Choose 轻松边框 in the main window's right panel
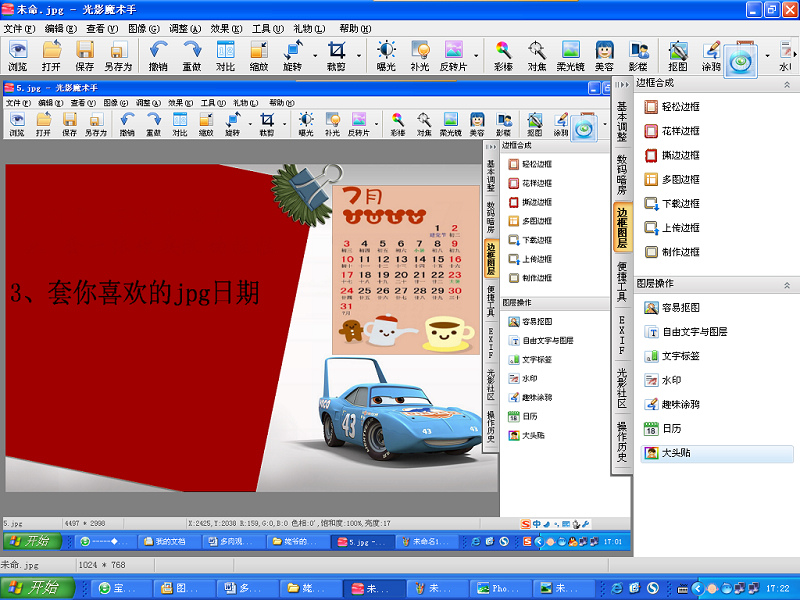 [x=672, y=107]
